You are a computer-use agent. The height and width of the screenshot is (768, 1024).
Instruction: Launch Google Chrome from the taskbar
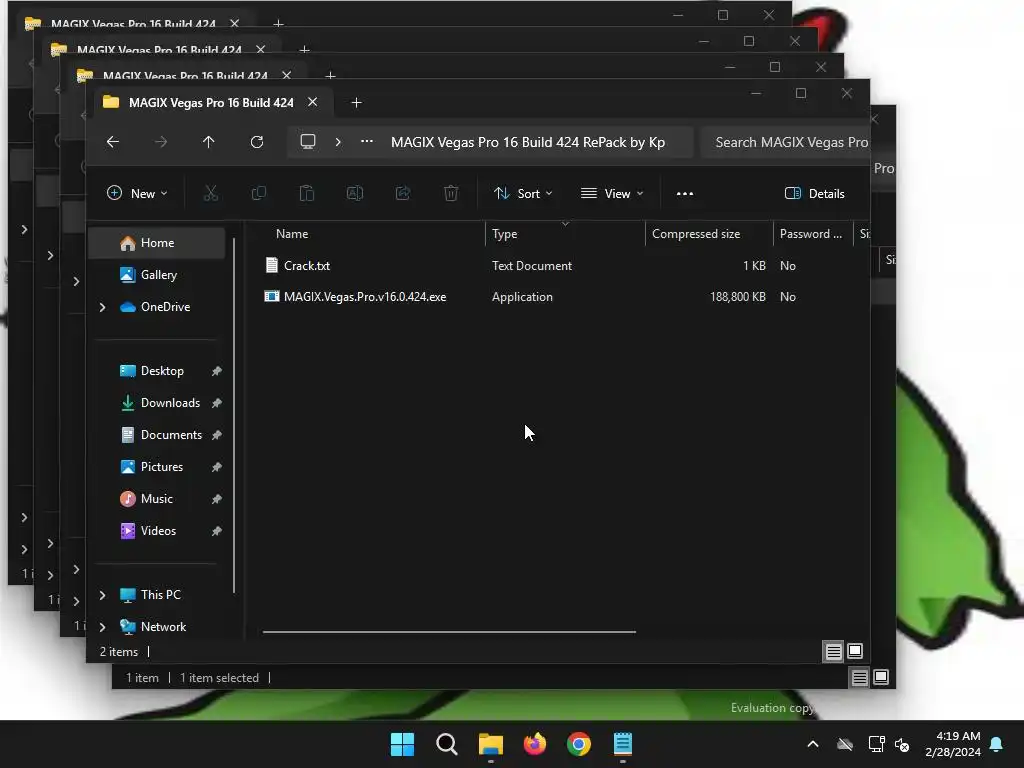[579, 744]
